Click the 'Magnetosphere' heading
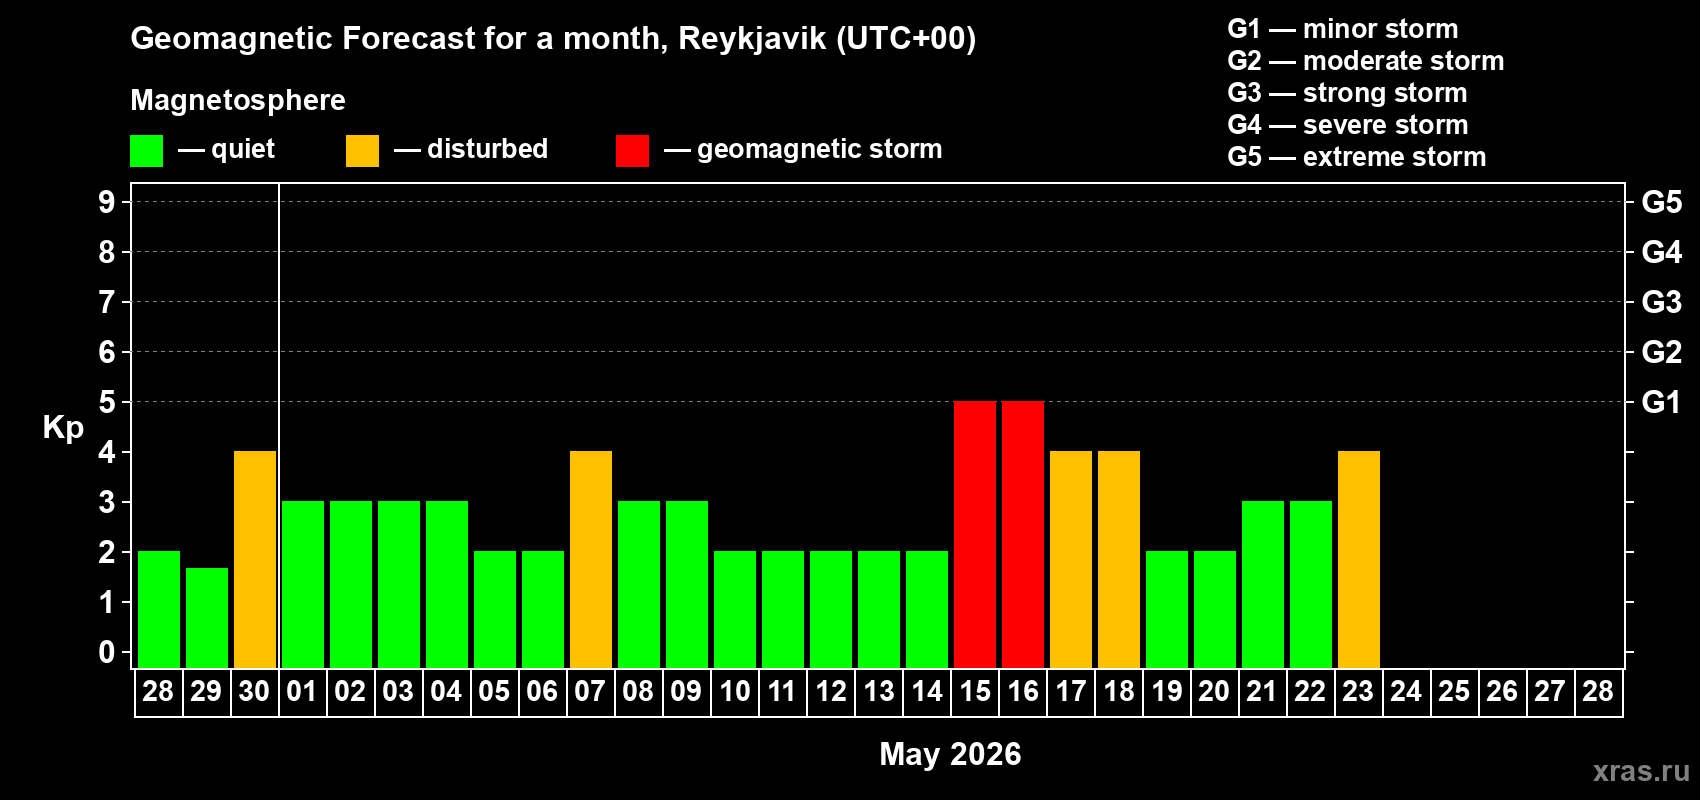Image resolution: width=1700 pixels, height=800 pixels. 238,100
